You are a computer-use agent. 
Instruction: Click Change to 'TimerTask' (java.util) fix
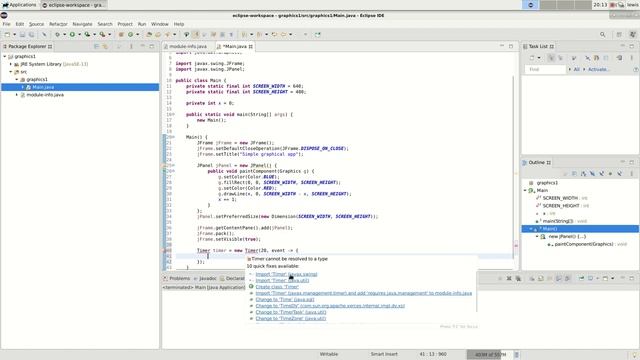tap(291, 312)
